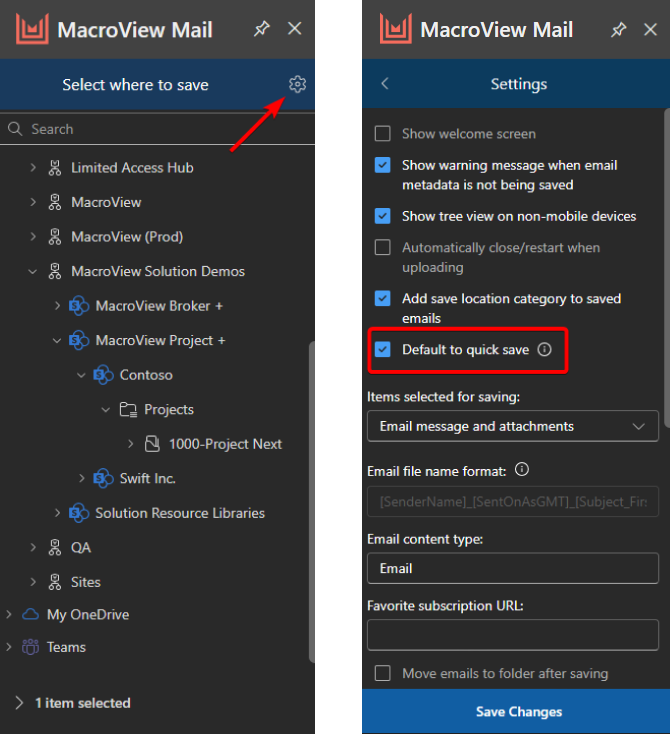
Task: Pin the Settings pane
Action: [618, 30]
